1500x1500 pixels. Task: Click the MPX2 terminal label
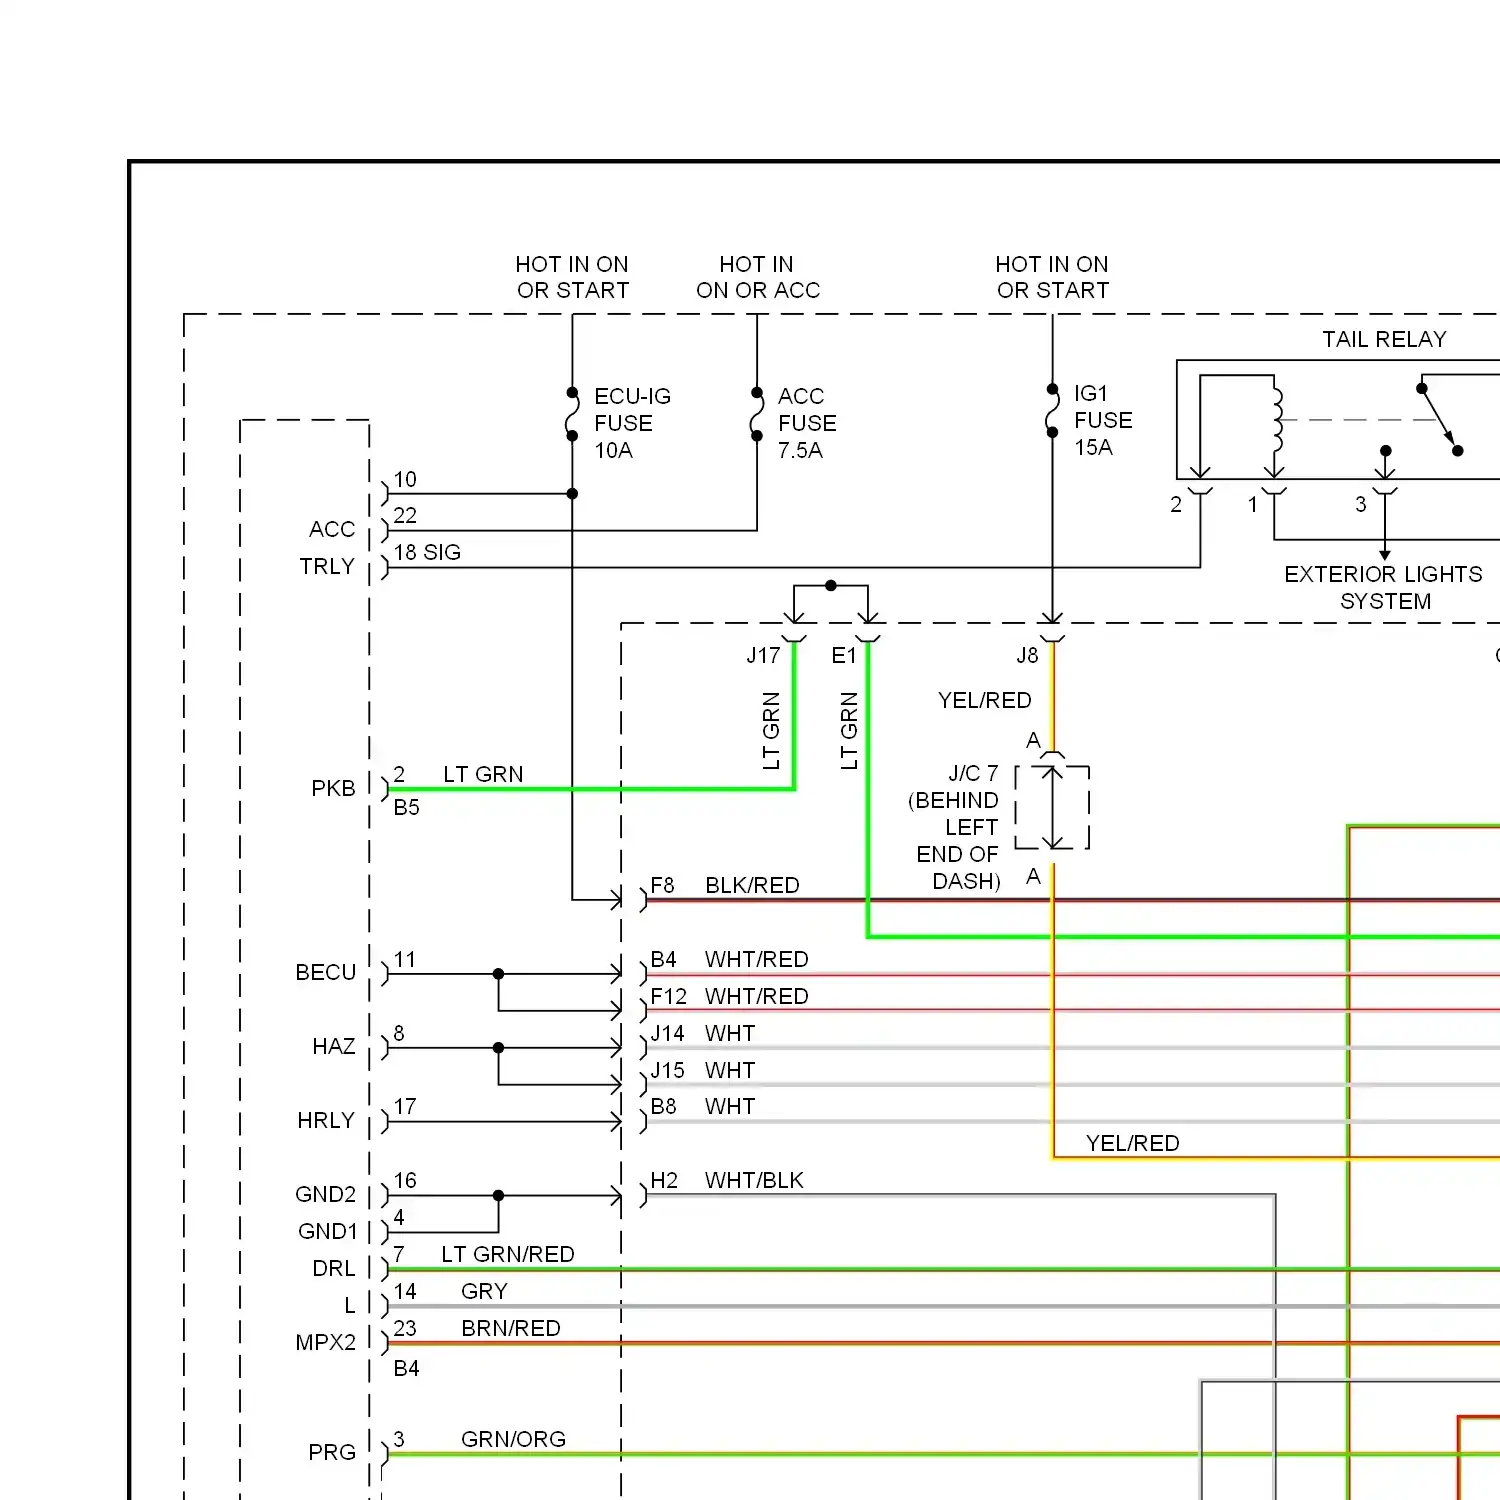(x=326, y=1342)
